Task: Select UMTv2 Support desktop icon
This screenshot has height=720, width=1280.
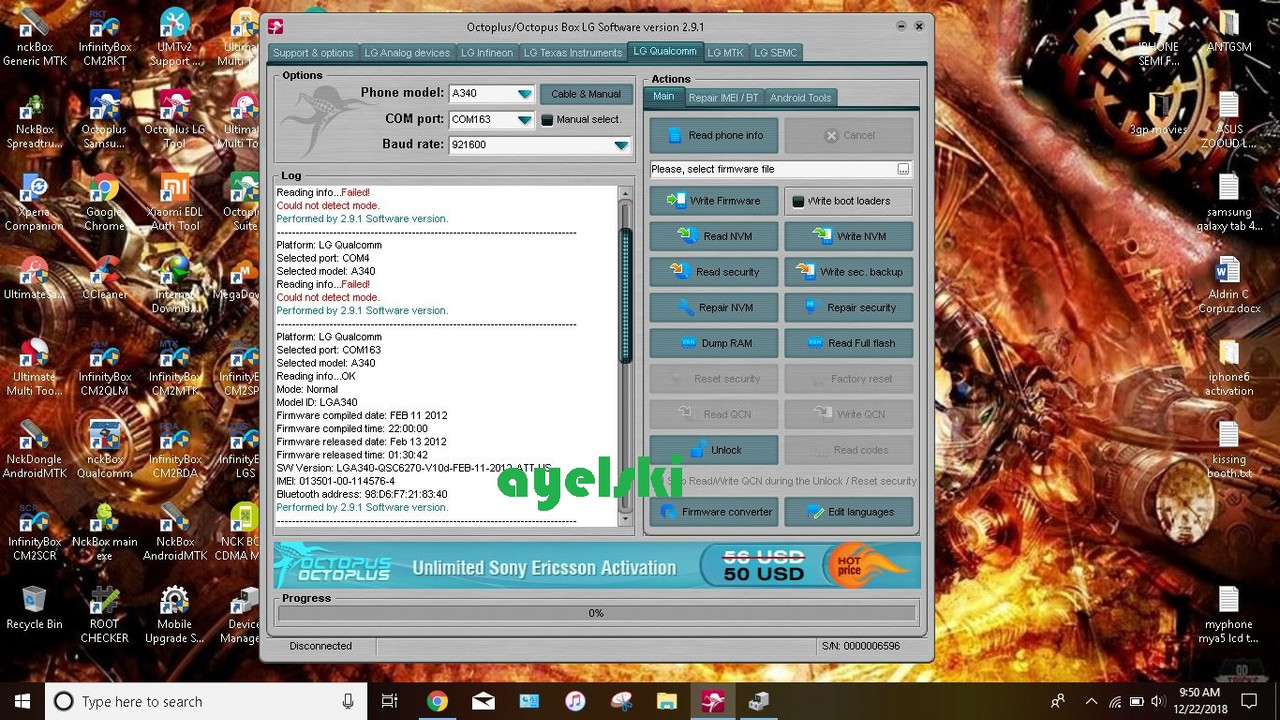Action: click(x=175, y=38)
